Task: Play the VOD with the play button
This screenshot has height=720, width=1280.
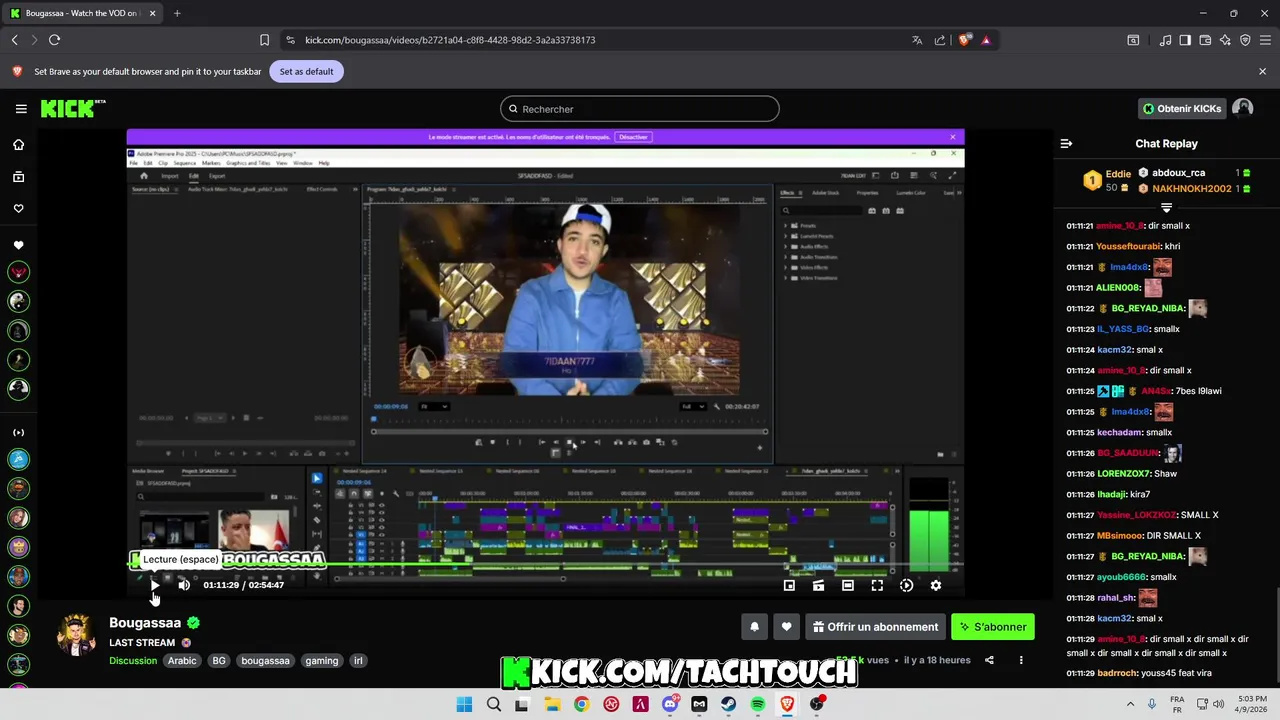Action: (154, 585)
